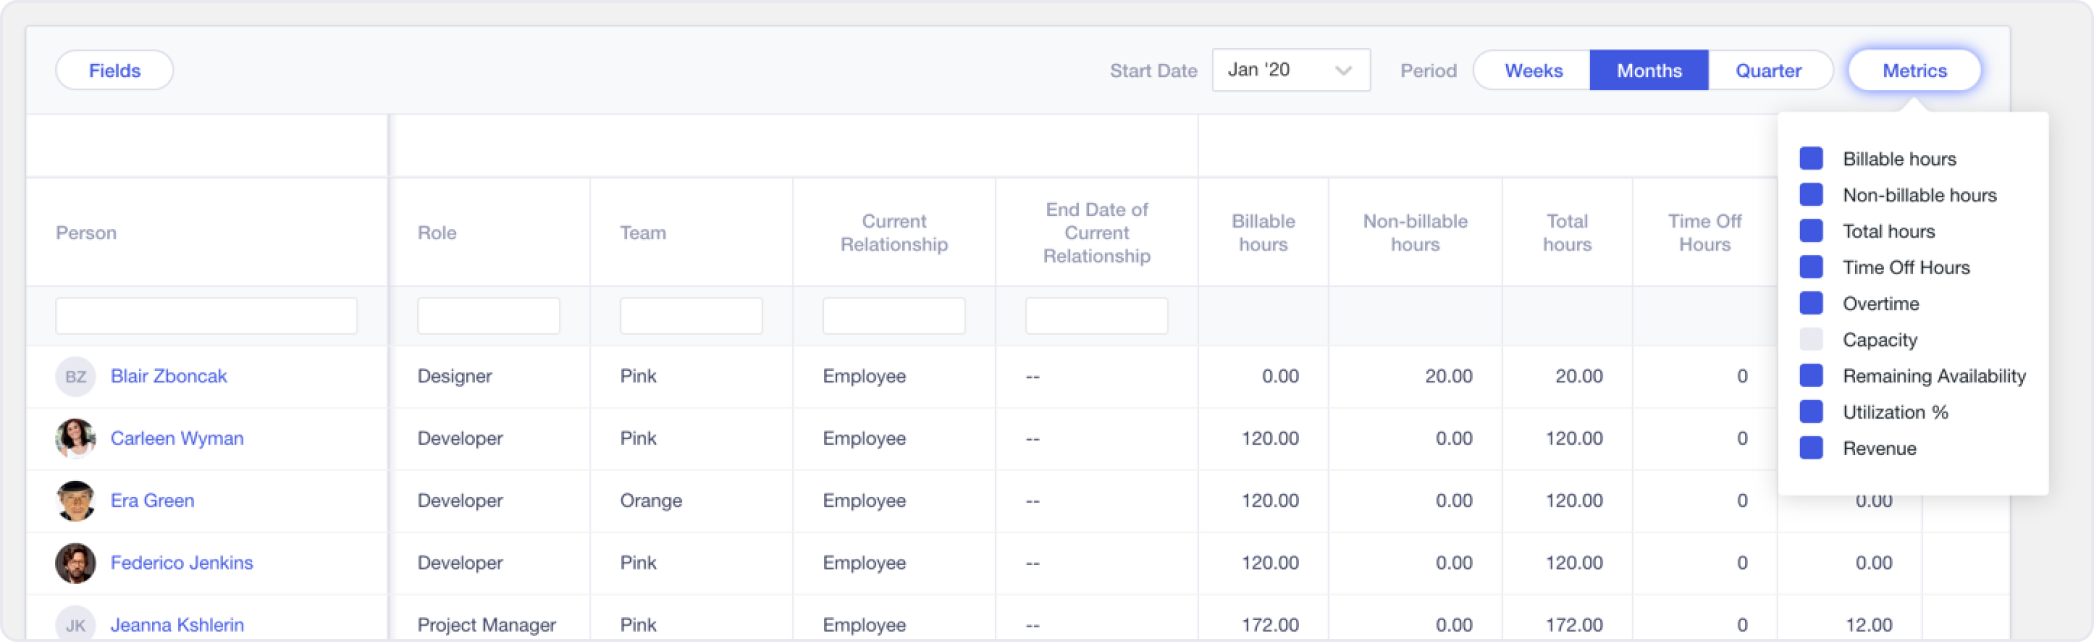This screenshot has height=642, width=2094.
Task: Click Carleen Wyman's profile photo
Action: pyautogui.click(x=75, y=439)
